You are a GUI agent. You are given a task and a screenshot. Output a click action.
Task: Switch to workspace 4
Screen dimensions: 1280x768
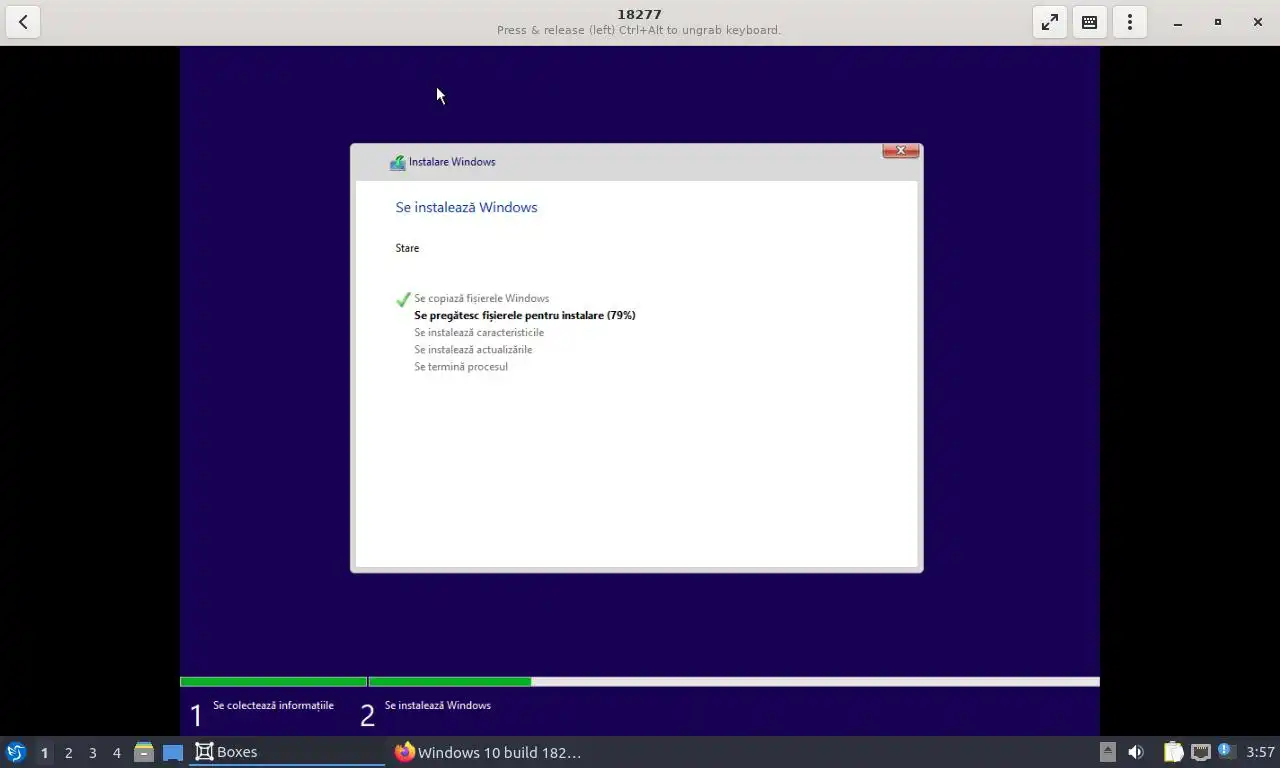pos(116,752)
